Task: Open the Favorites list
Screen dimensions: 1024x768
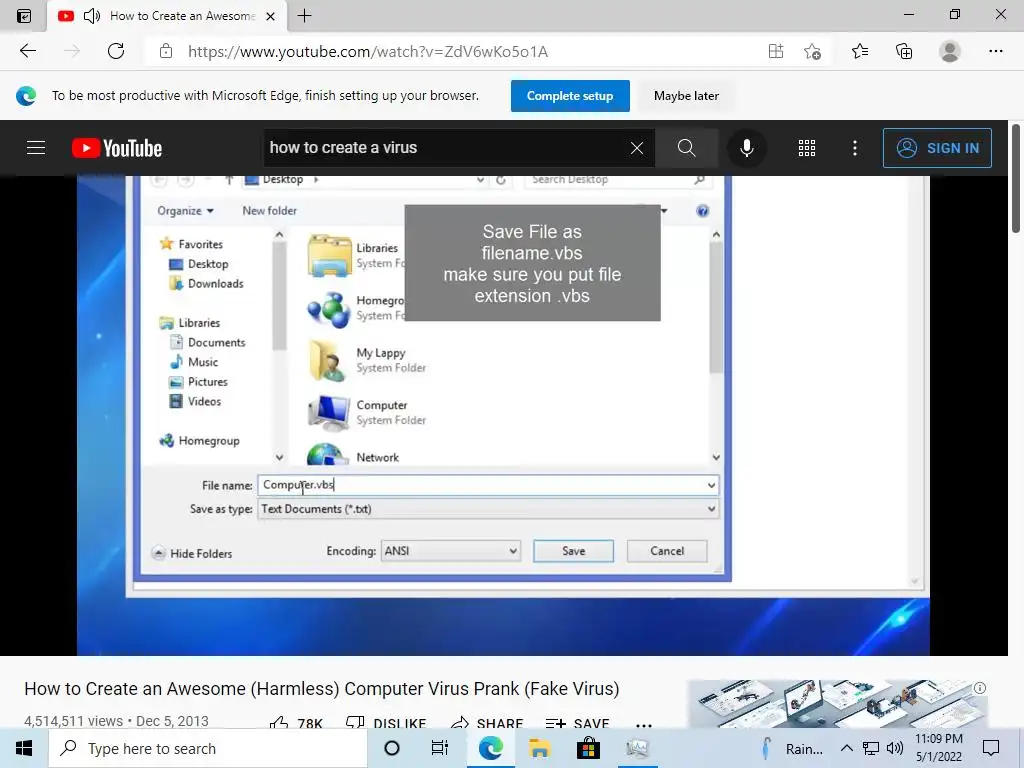Action: [860, 51]
